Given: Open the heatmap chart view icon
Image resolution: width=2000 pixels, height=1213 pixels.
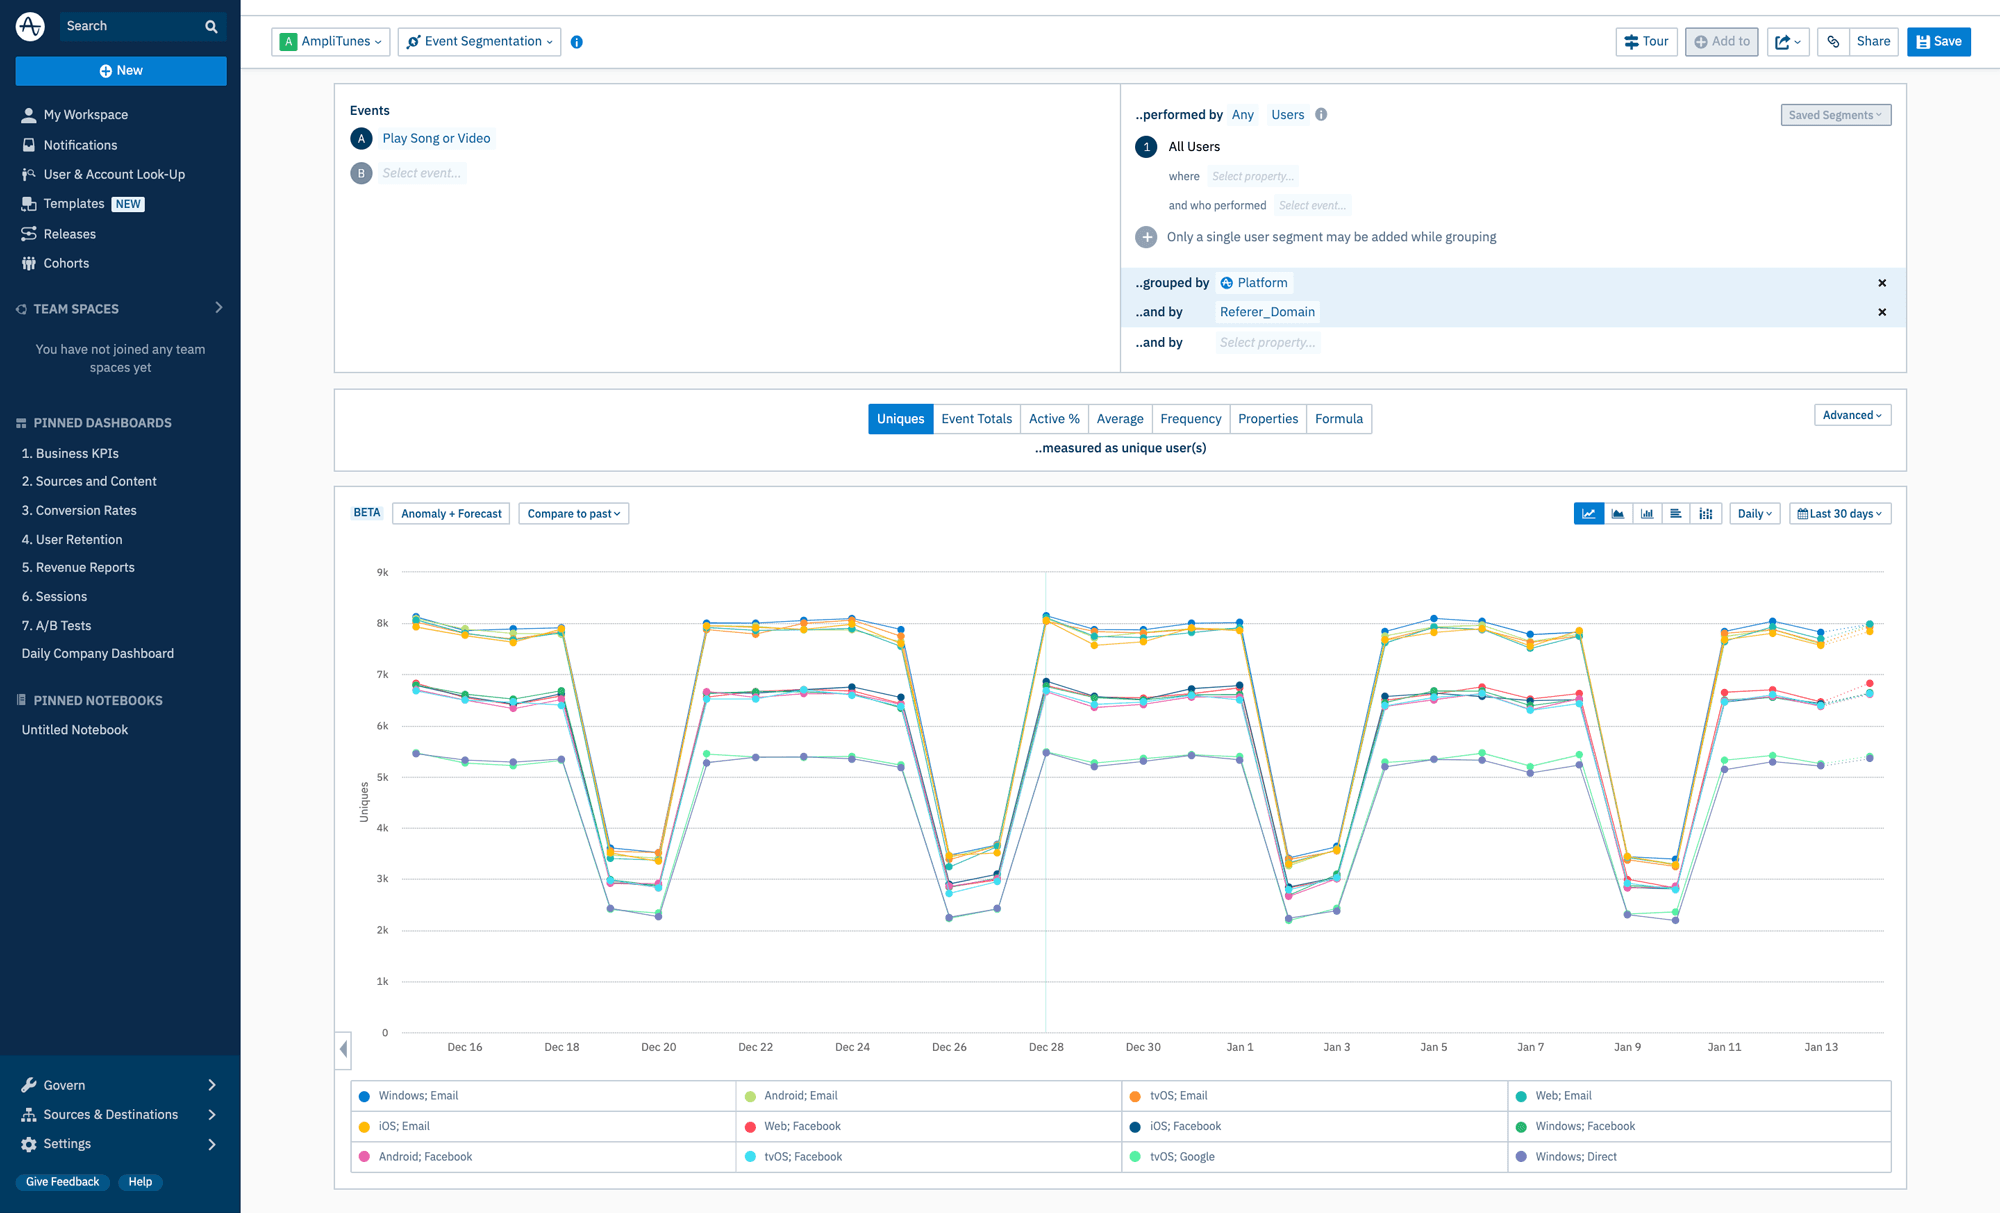Looking at the screenshot, I should 1705,513.
